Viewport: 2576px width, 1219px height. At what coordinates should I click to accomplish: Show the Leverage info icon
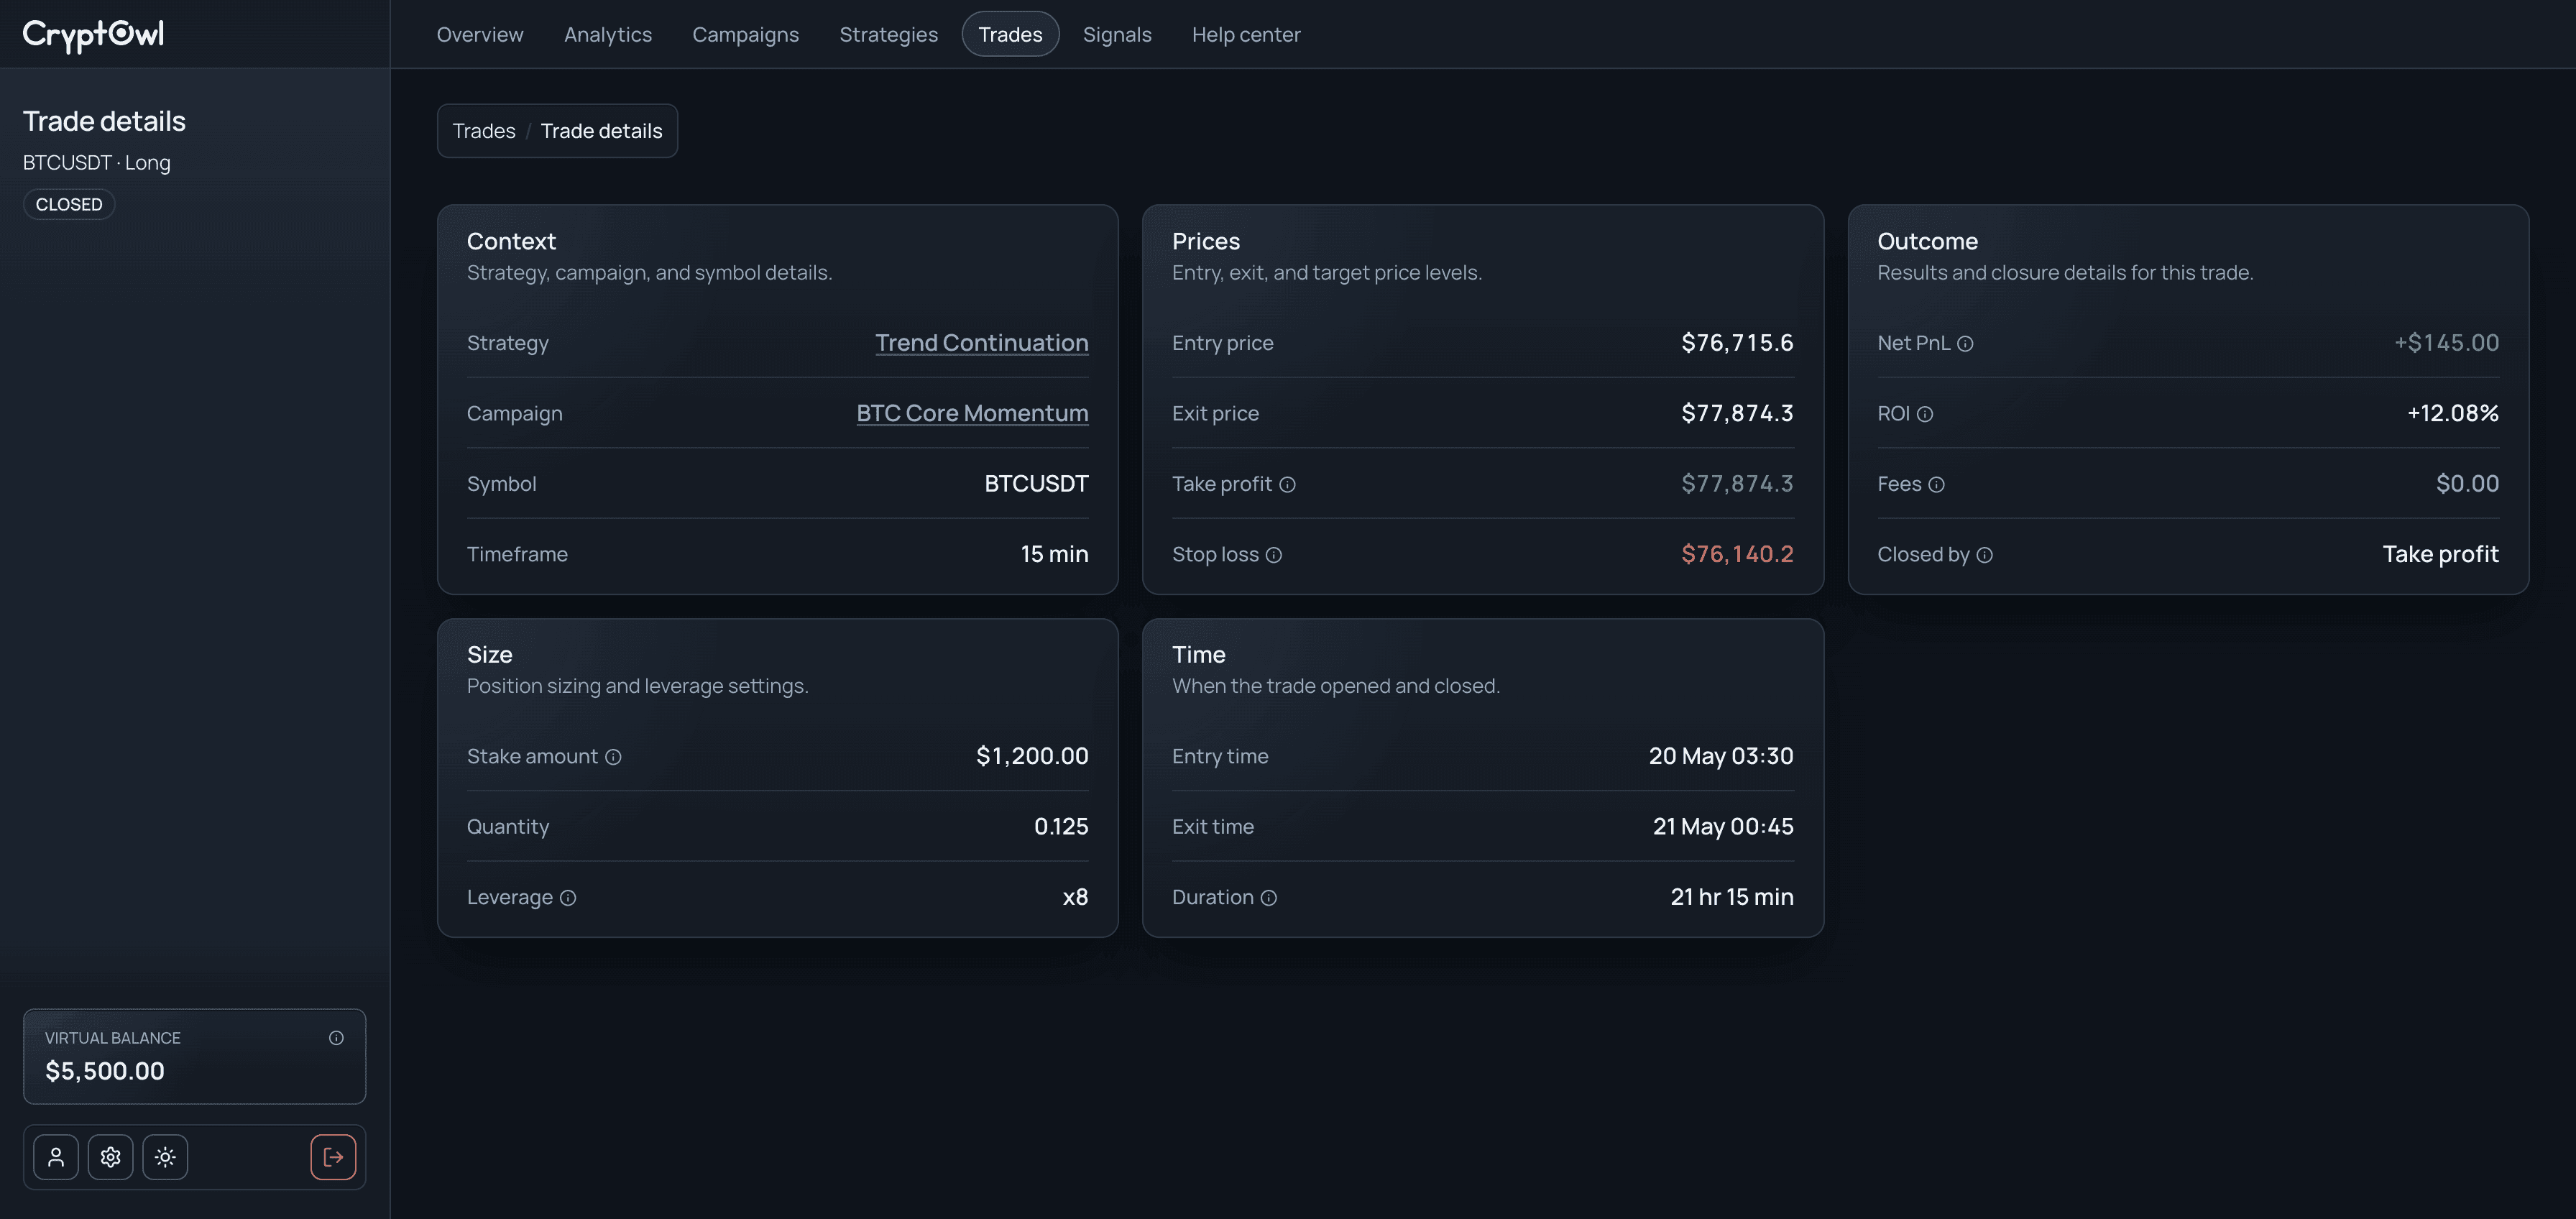point(568,898)
